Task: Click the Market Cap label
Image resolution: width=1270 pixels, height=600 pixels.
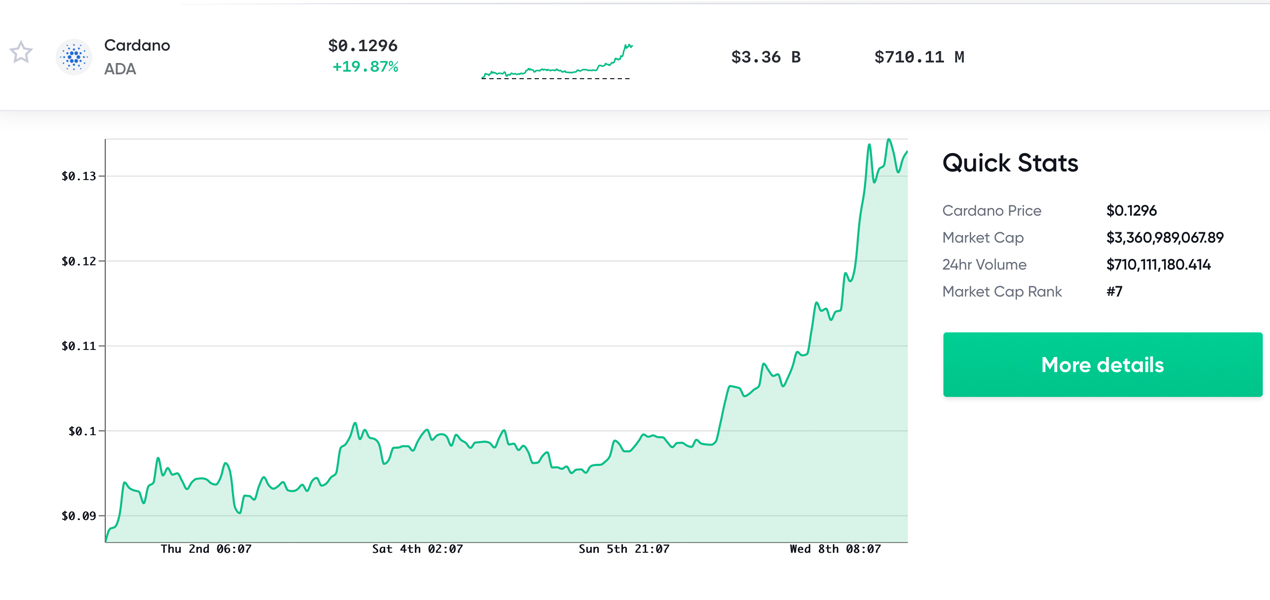Action: 983,238
